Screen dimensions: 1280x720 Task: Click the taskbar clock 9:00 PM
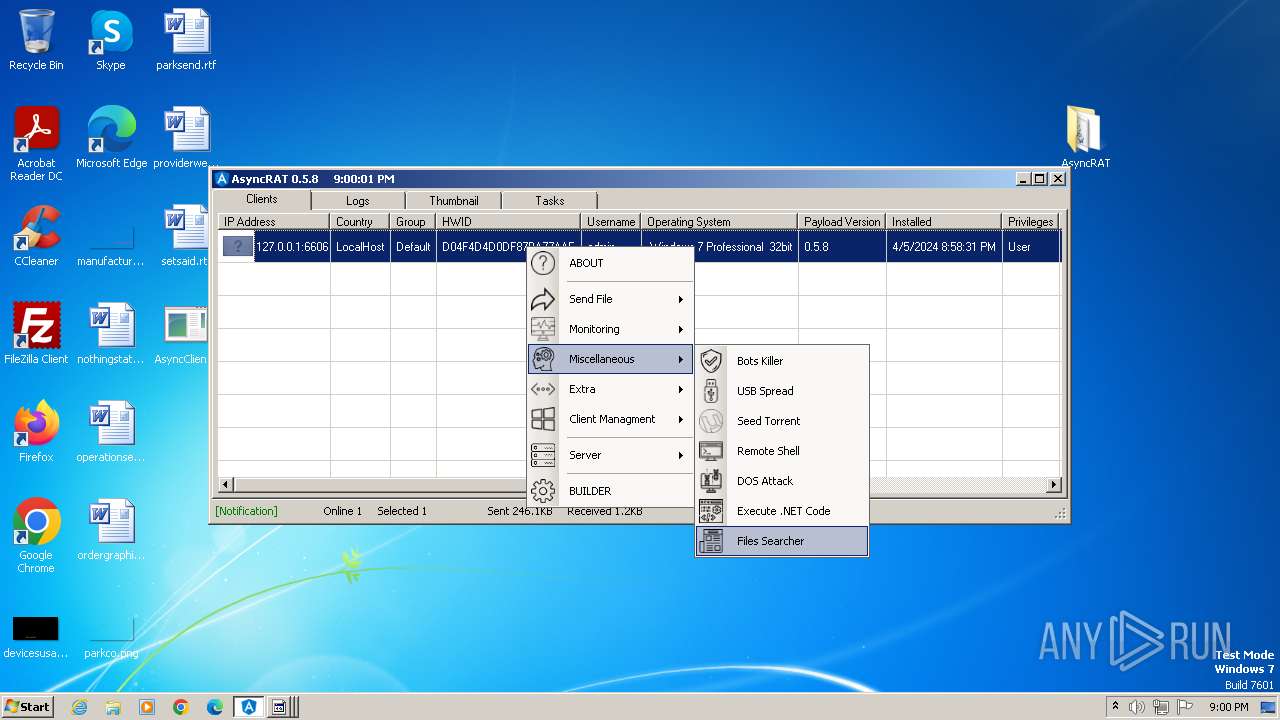(x=1228, y=707)
